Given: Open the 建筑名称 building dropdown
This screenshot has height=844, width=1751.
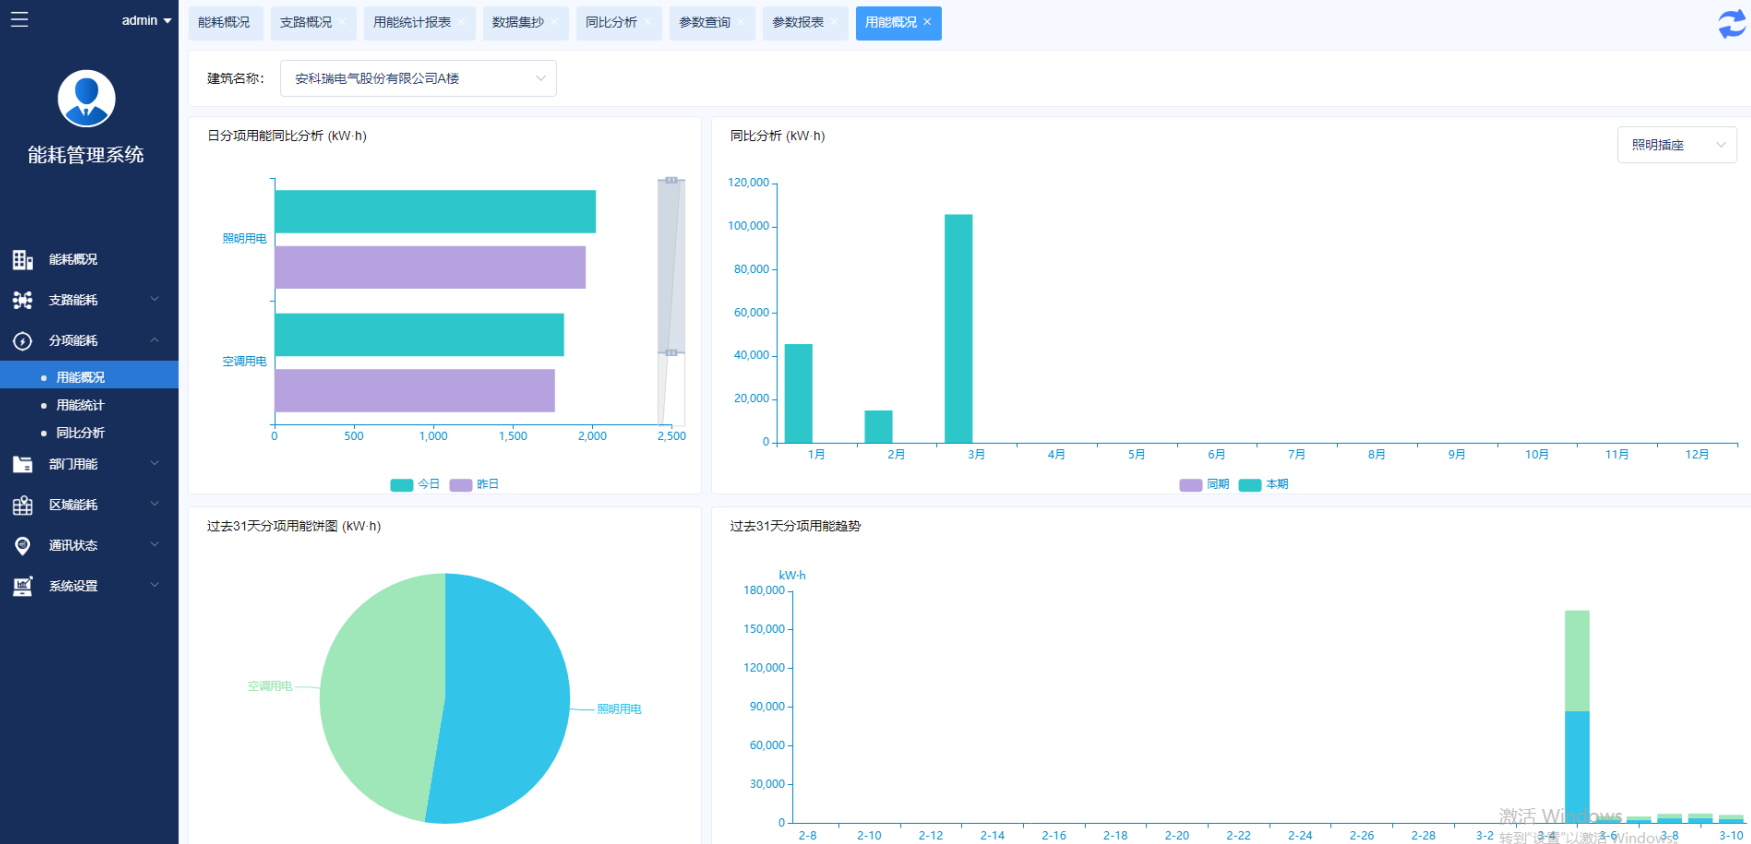Looking at the screenshot, I should [418, 78].
